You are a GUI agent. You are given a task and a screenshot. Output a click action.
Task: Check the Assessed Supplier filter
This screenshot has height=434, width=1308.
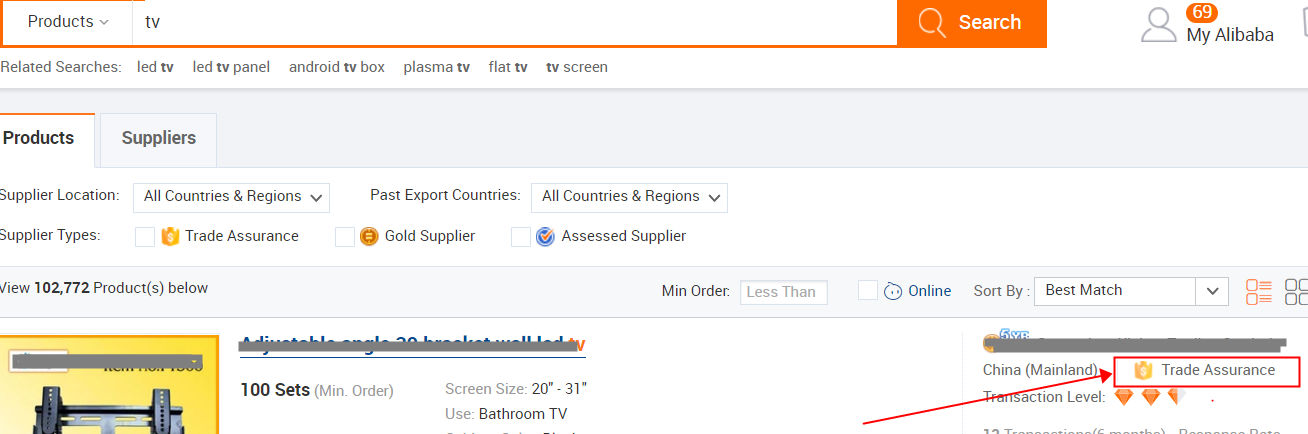coord(521,237)
